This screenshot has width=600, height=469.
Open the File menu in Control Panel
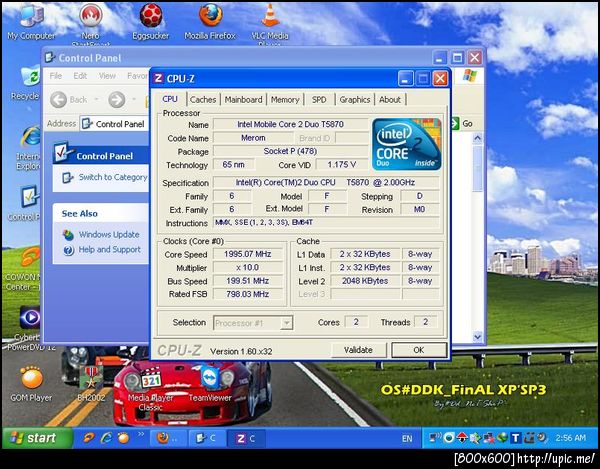(x=55, y=76)
